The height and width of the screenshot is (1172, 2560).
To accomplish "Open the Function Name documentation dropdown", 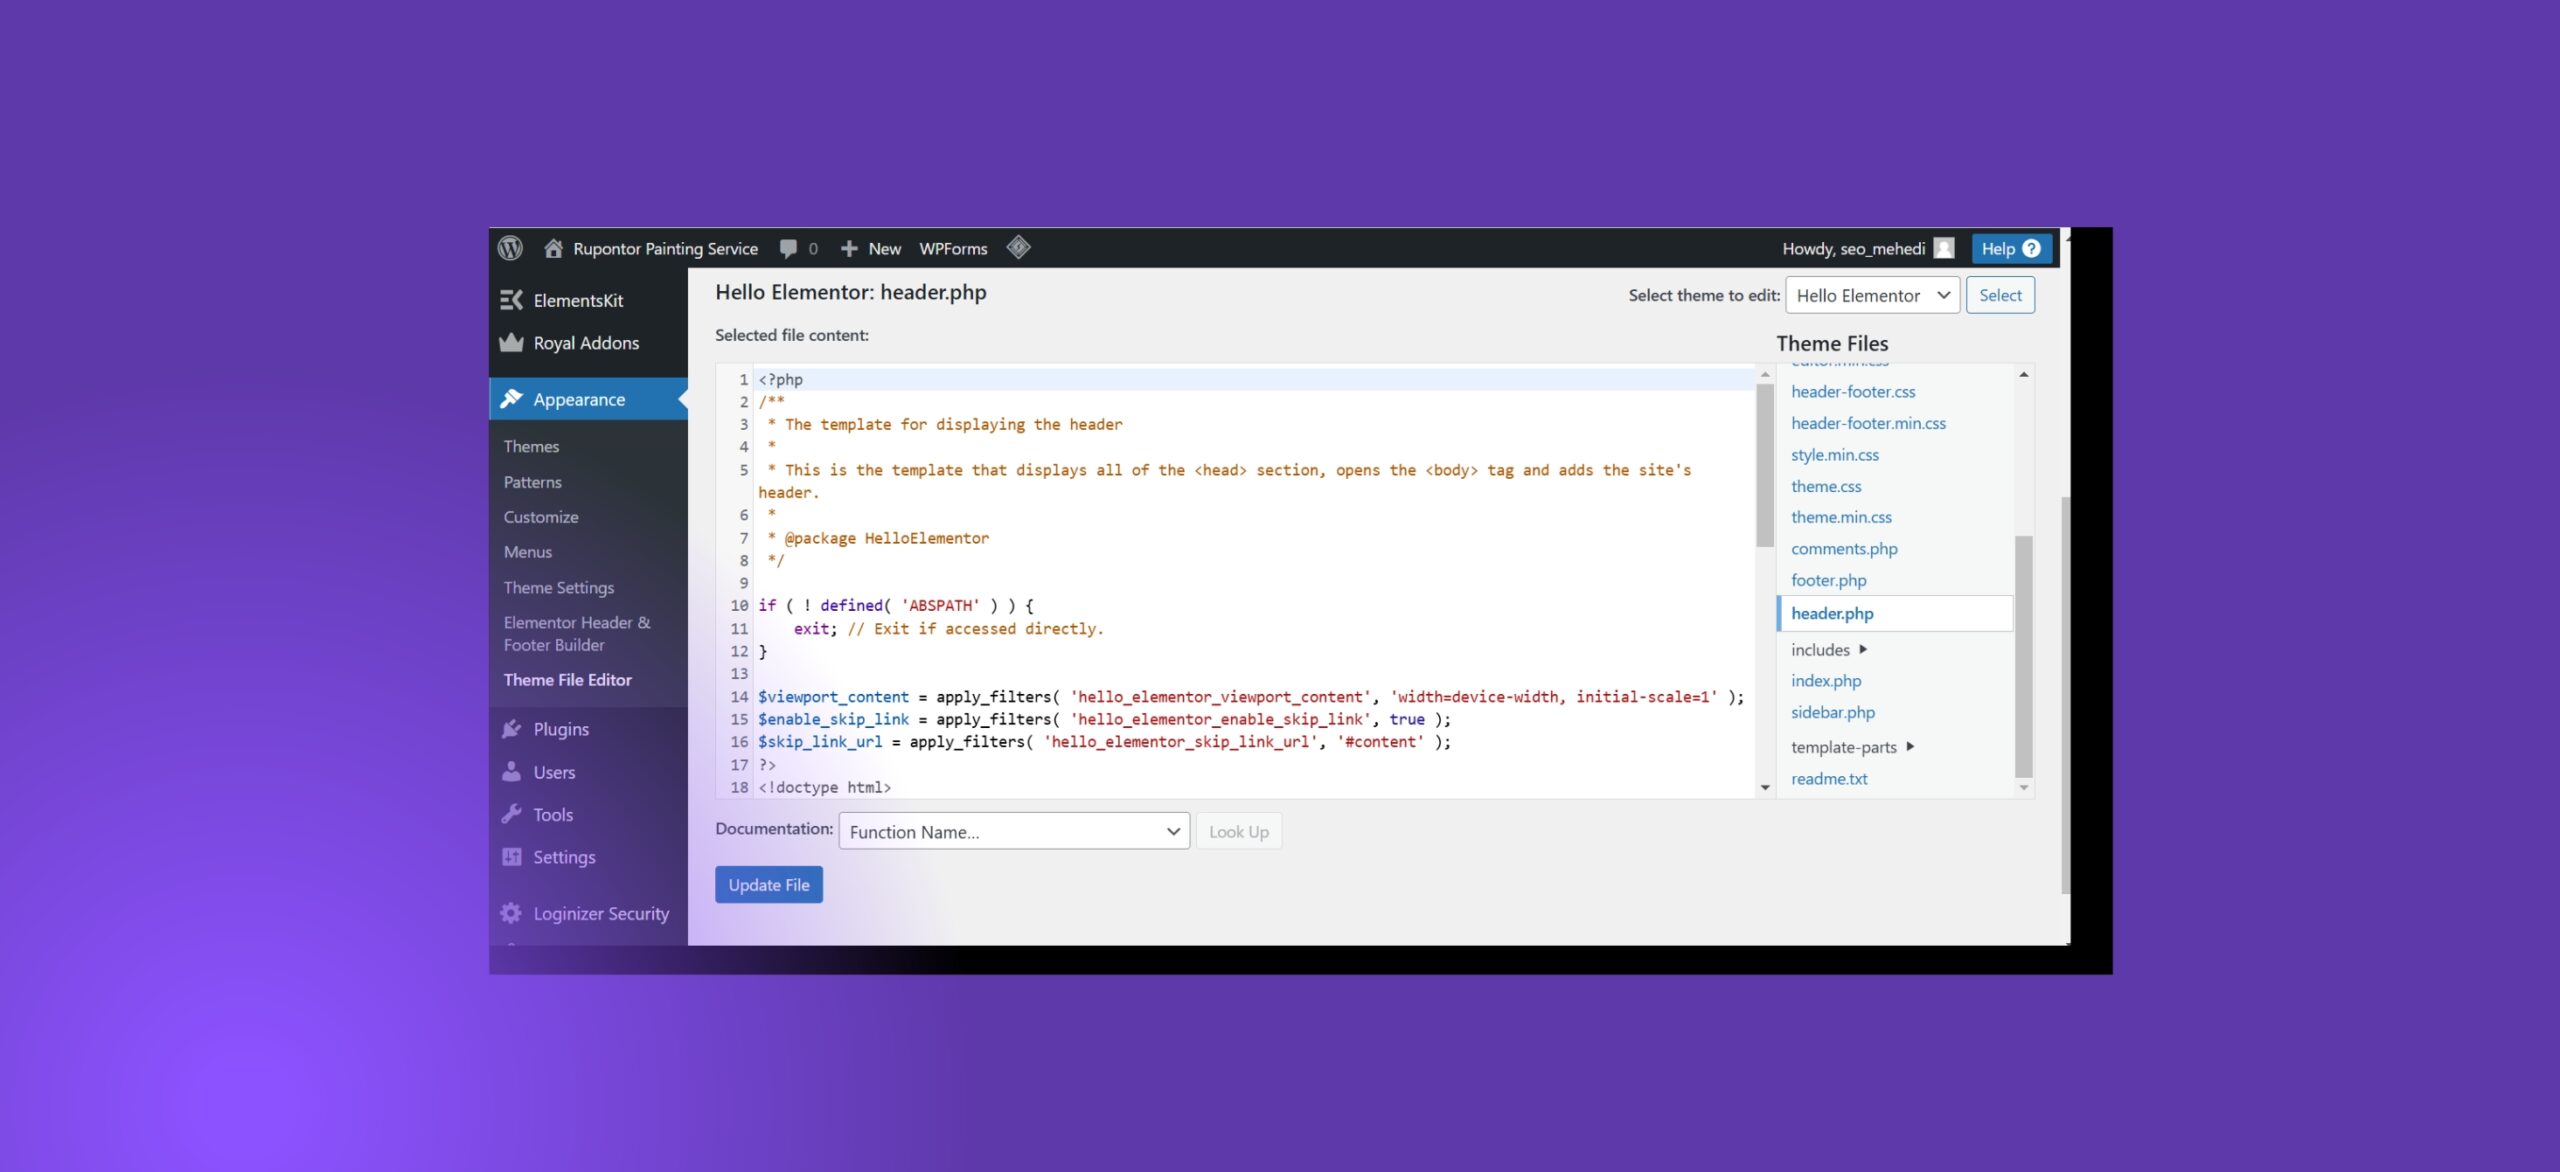I will pyautogui.click(x=1014, y=831).
